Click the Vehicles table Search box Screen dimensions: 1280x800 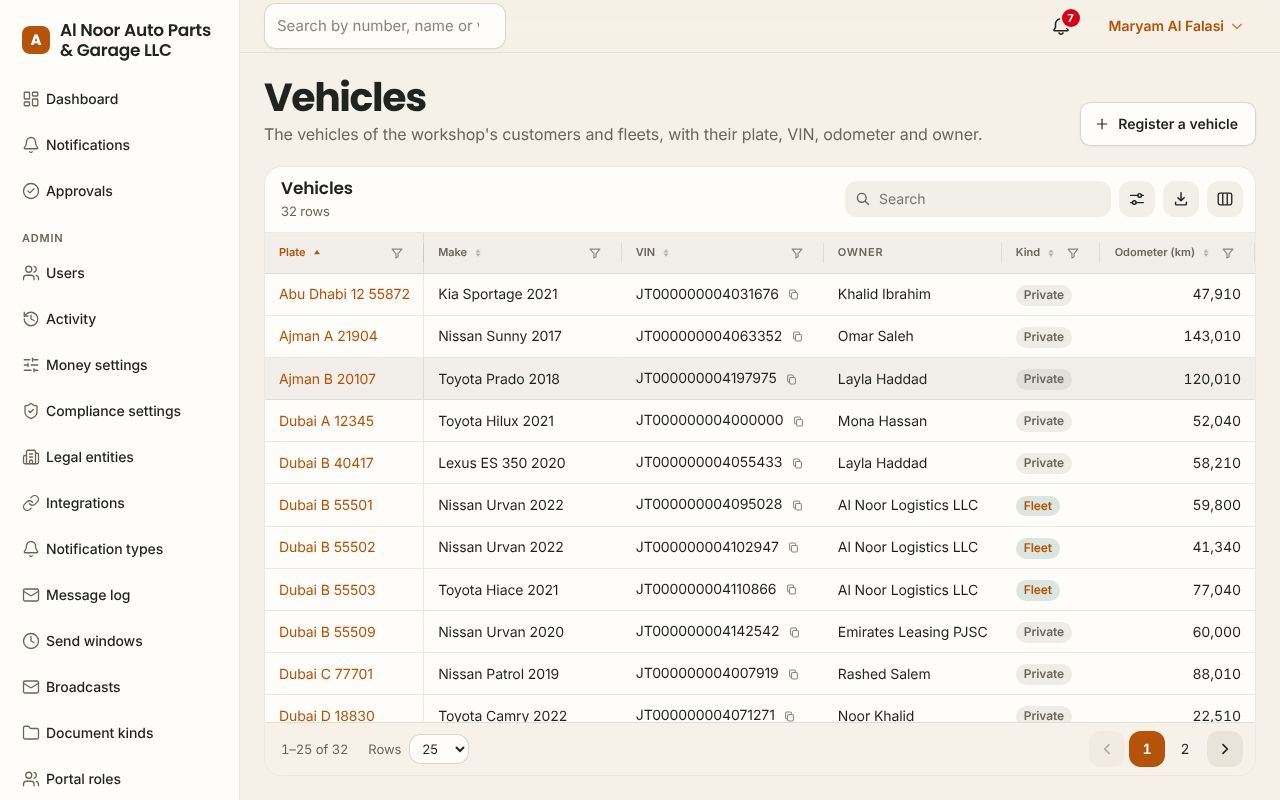click(x=978, y=199)
